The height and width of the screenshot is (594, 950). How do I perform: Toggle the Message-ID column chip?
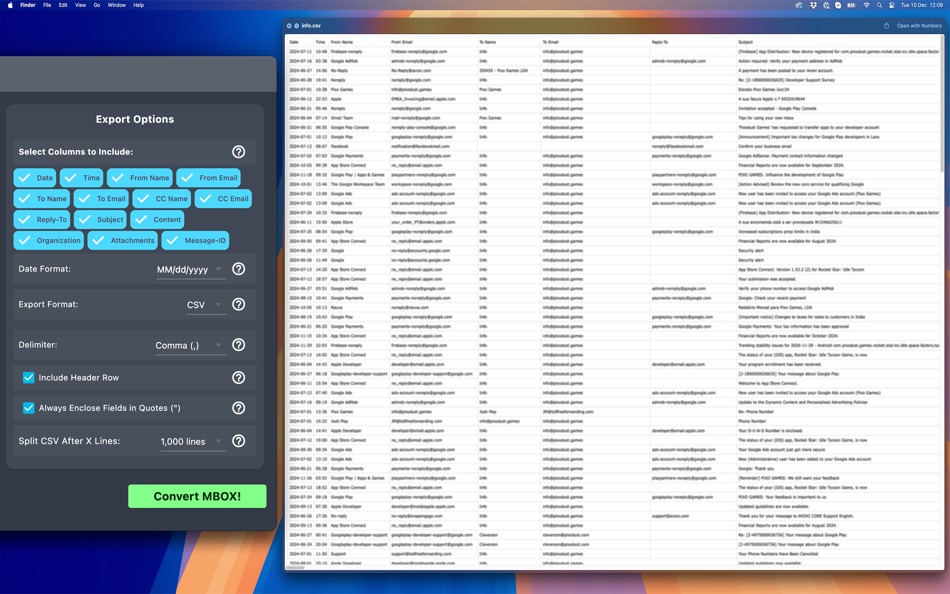(x=195, y=241)
